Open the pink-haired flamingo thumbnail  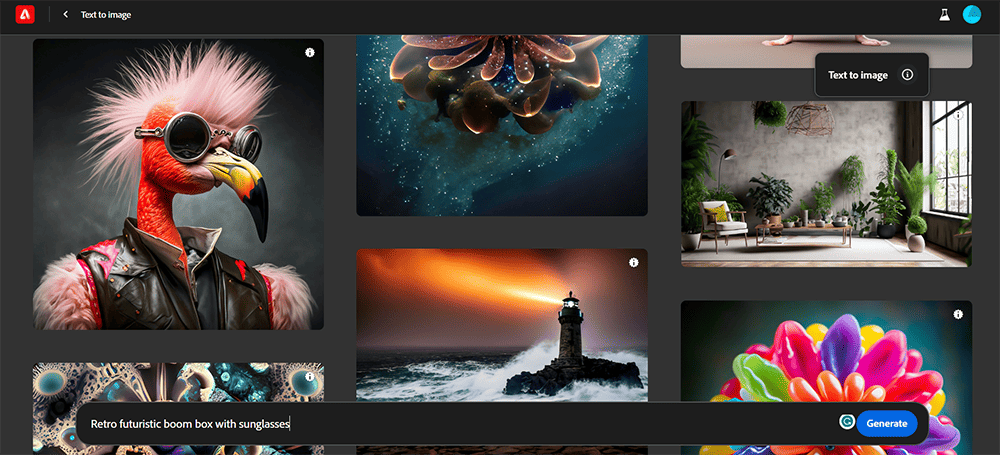pos(179,184)
